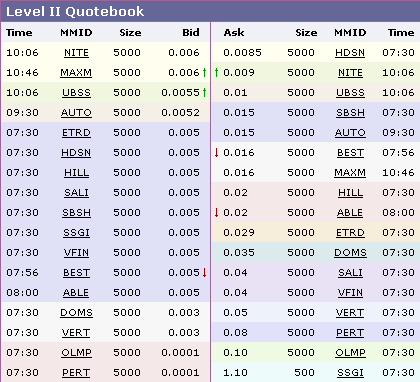
Task: Click red down arrow beside BEST bid 0.005
Action: [x=204, y=272]
